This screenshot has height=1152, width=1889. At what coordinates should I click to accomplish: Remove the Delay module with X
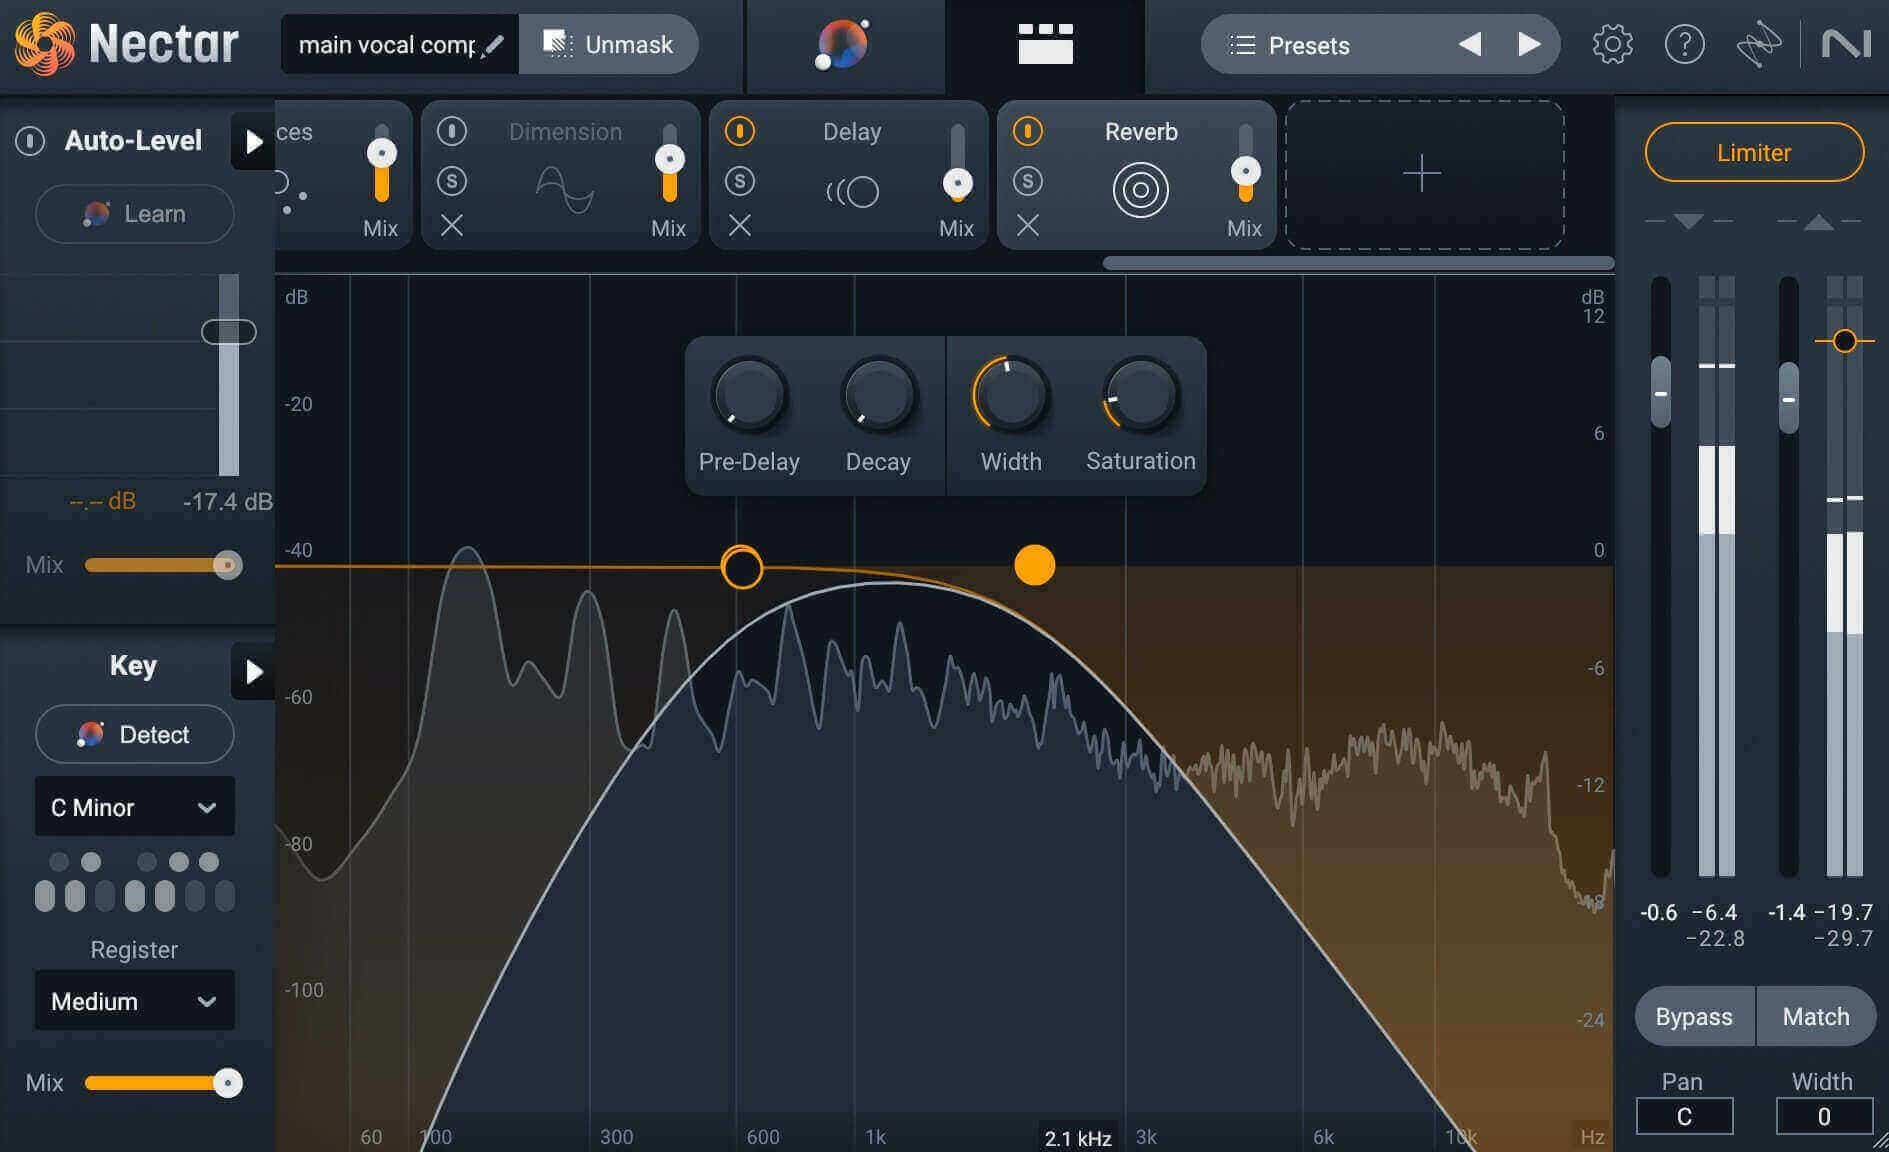click(x=739, y=226)
